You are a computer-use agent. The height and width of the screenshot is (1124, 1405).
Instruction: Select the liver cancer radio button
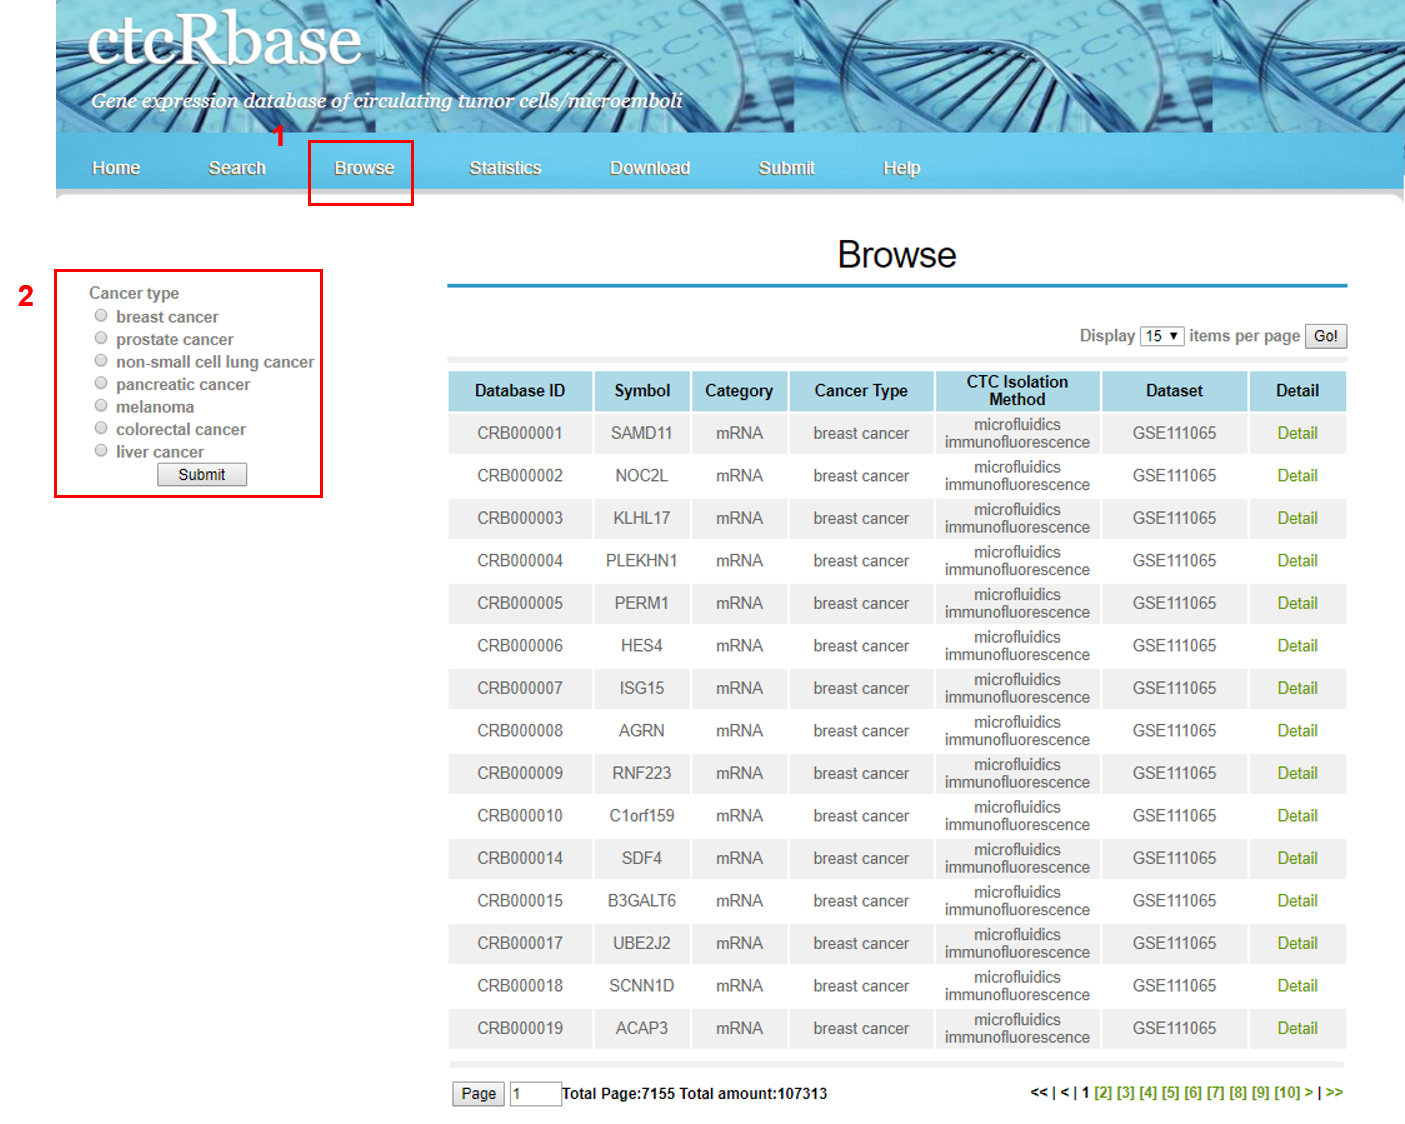[x=101, y=451]
